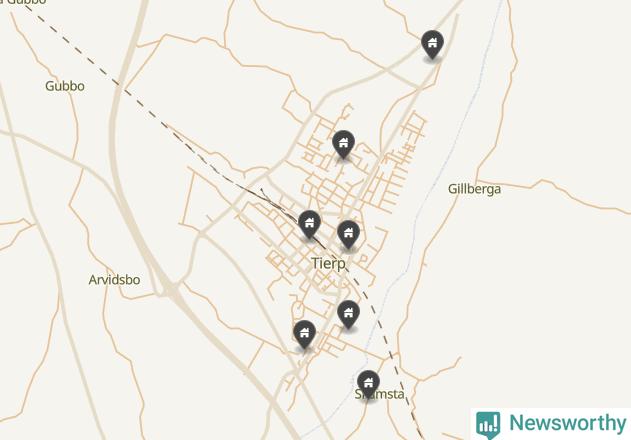Click the partially cut-off Gubbo label at top edge
Viewport: 631px width, 440px height.
23,2
